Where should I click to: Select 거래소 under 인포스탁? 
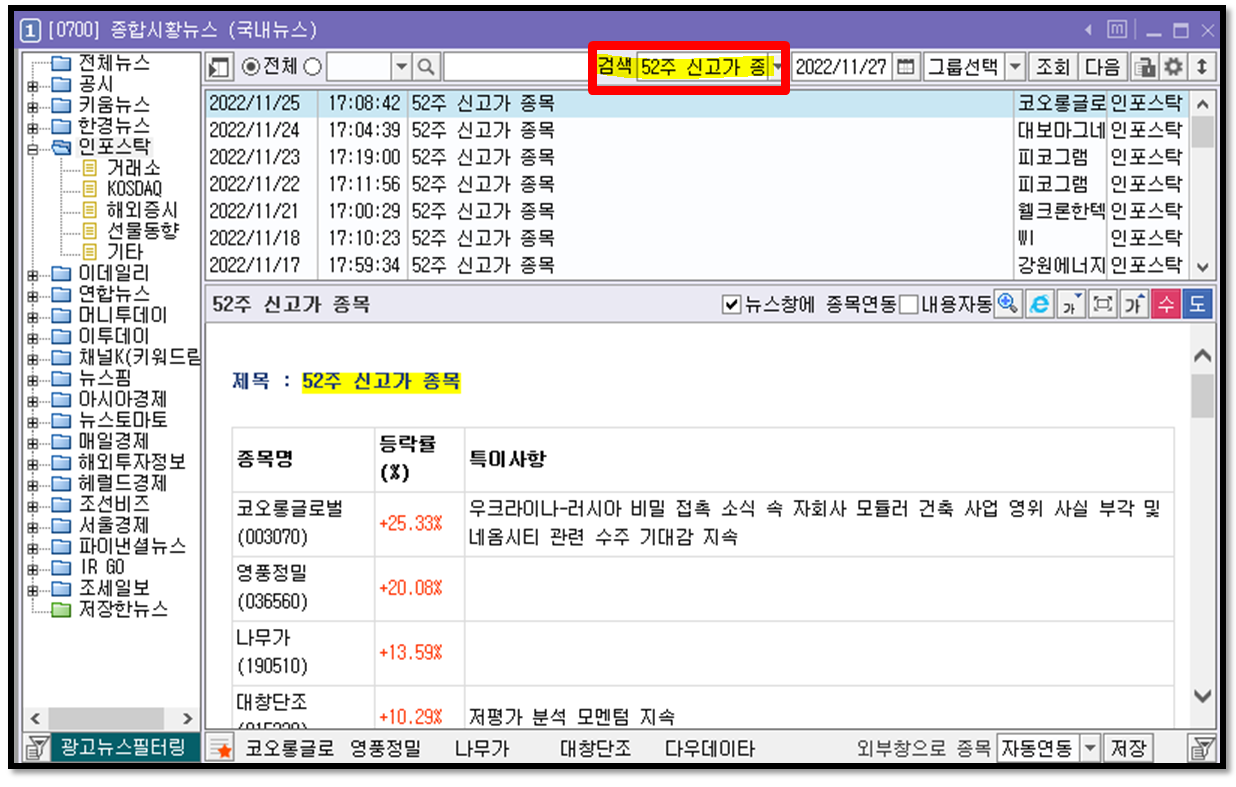[133, 168]
